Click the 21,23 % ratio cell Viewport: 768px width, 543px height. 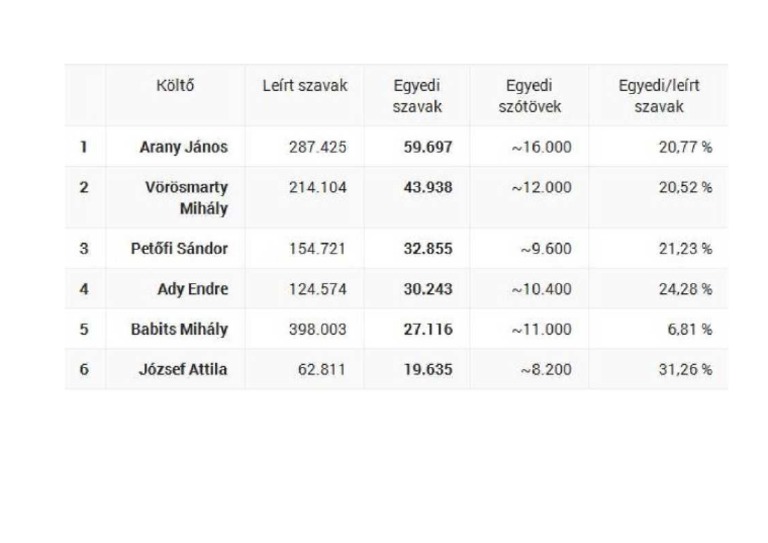pyautogui.click(x=685, y=249)
